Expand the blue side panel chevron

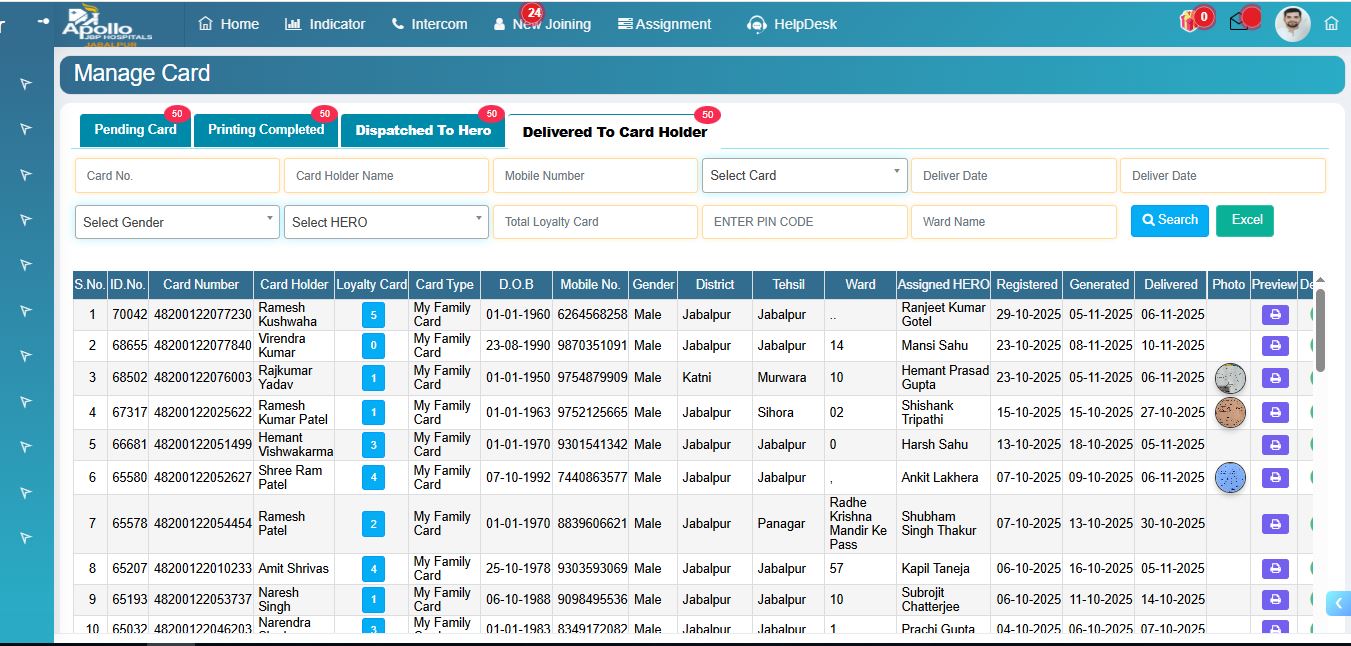coord(1338,603)
